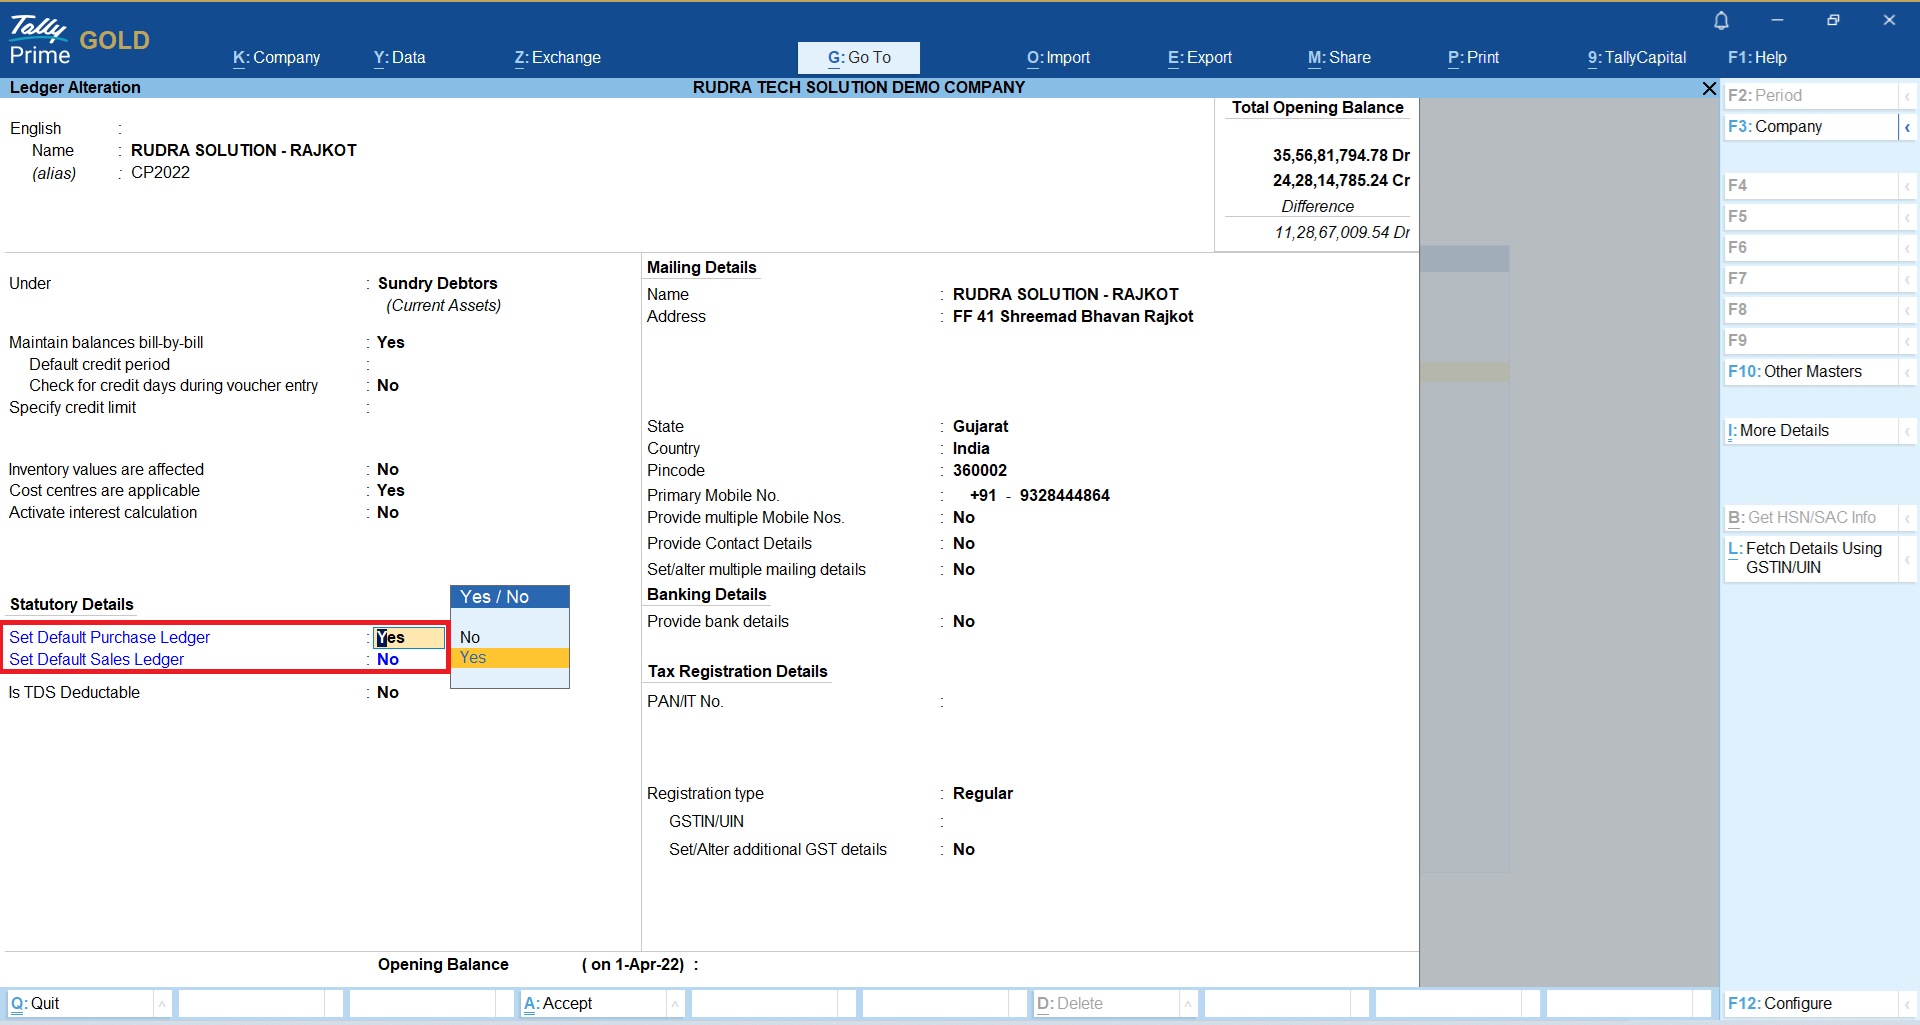Click the chevron beside F10: Other Masters
The width and height of the screenshot is (1920, 1025).
1907,372
